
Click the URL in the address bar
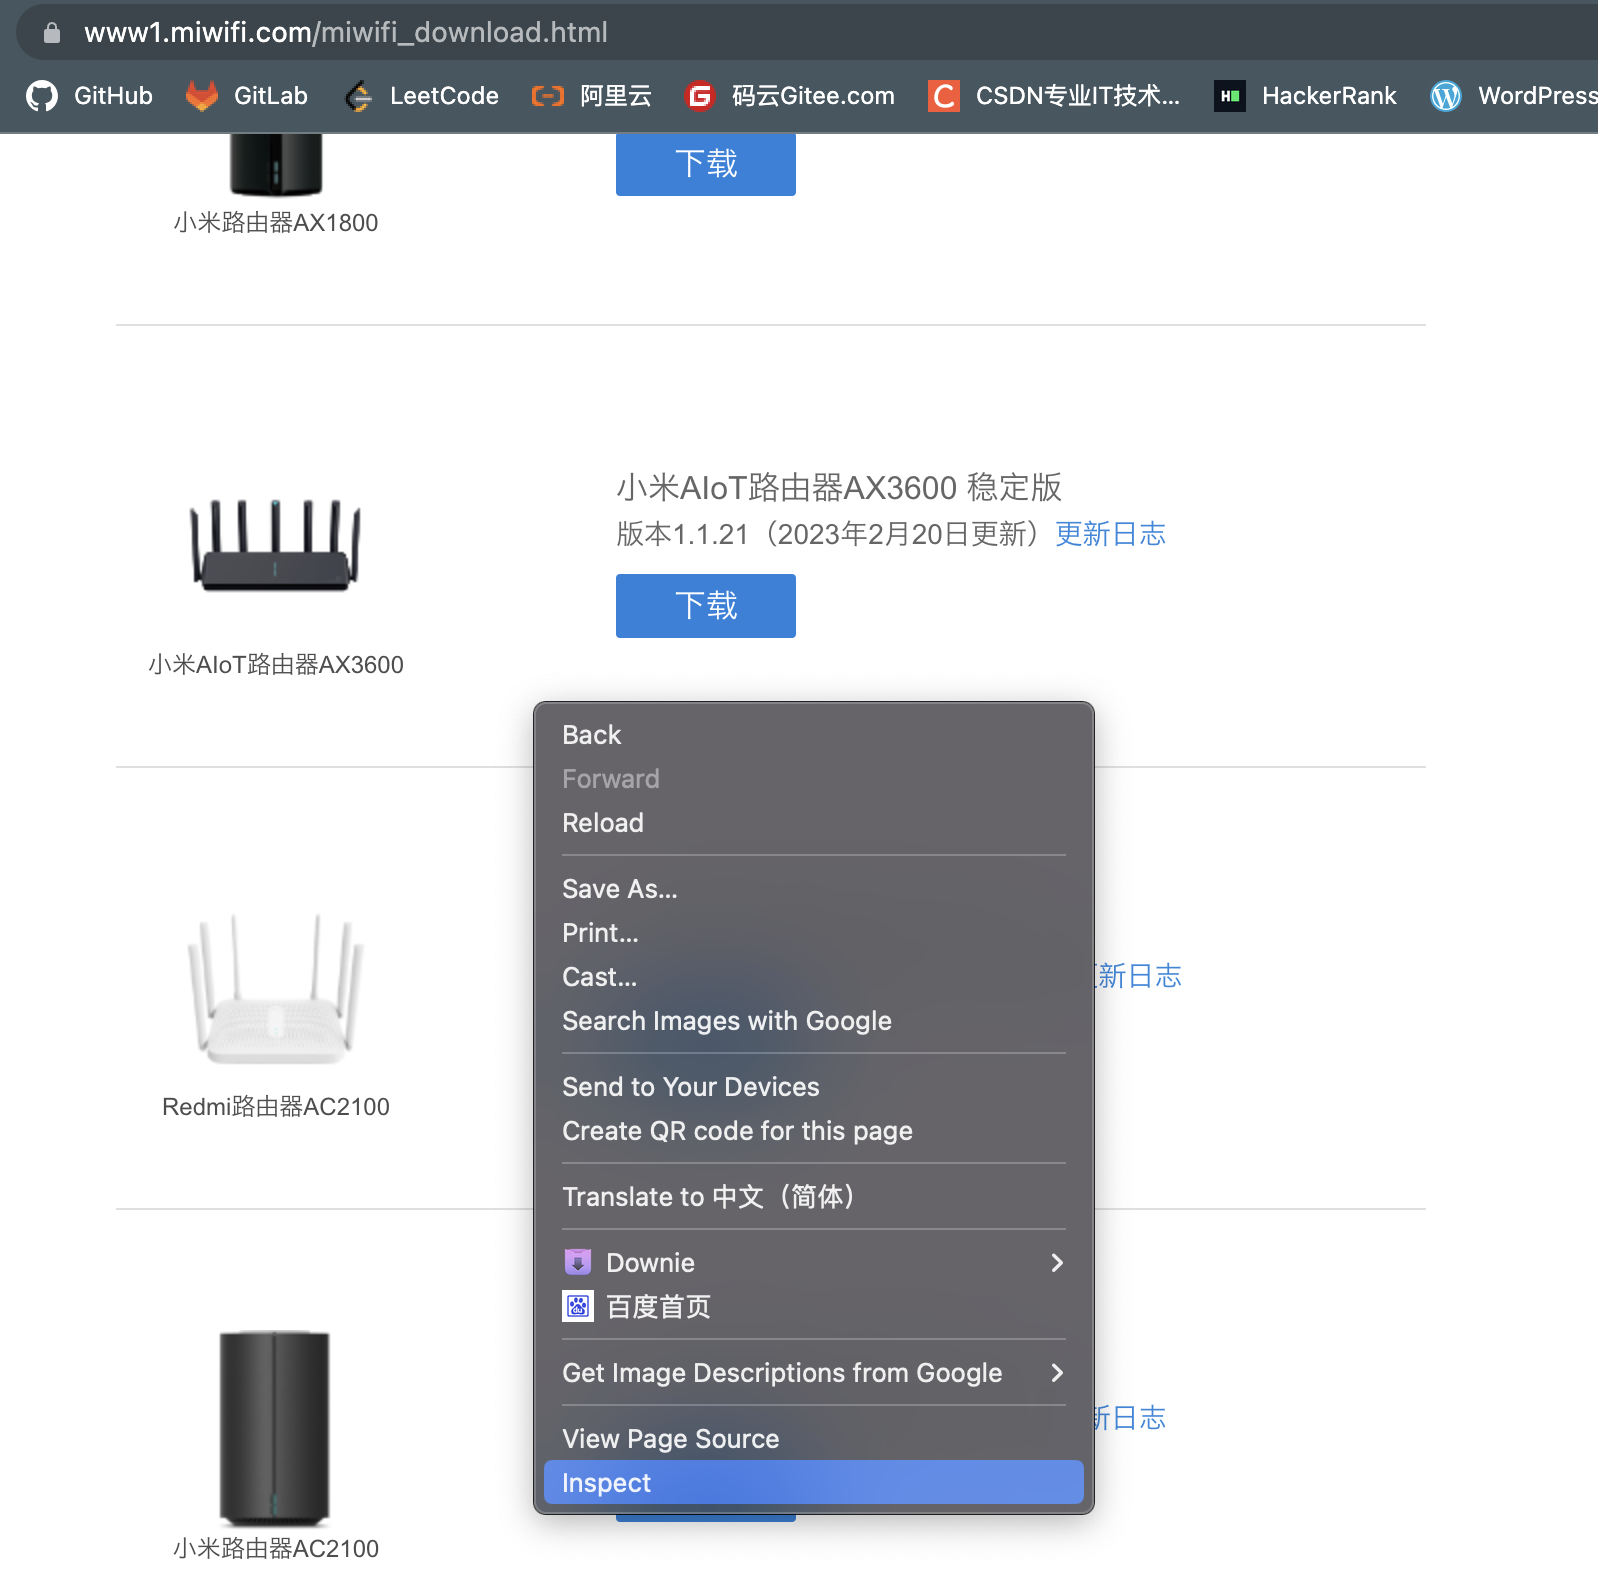(x=346, y=33)
